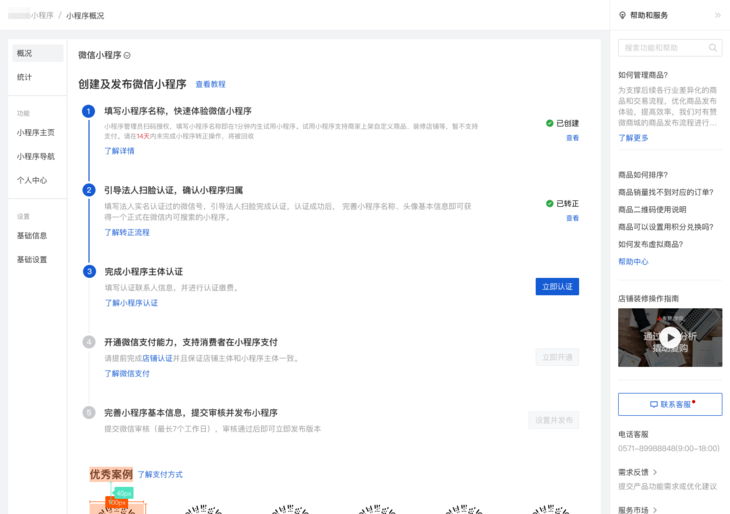Open 基础信息 settings

[x=32, y=236]
